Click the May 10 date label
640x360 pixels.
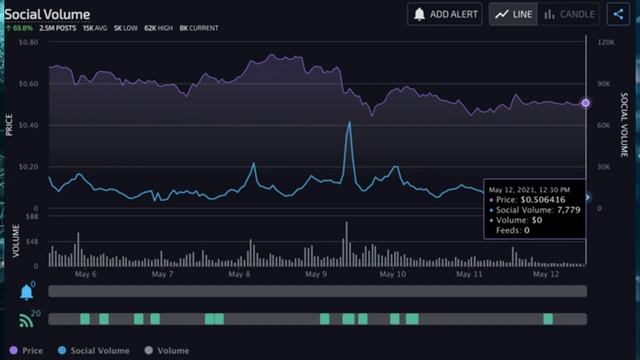tap(393, 274)
